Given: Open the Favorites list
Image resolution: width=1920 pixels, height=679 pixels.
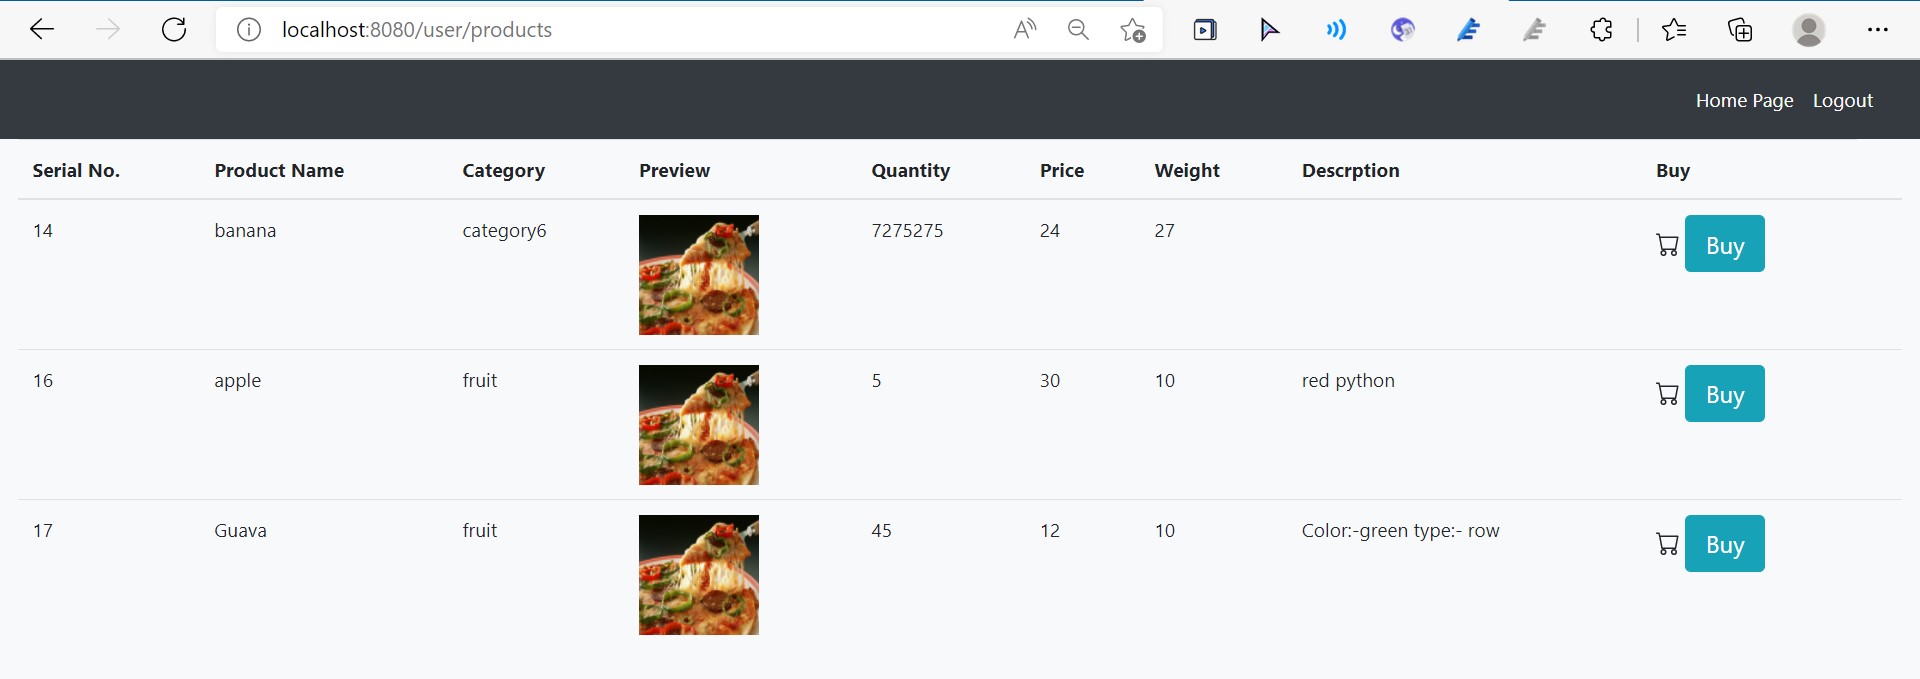Looking at the screenshot, I should coord(1674,29).
